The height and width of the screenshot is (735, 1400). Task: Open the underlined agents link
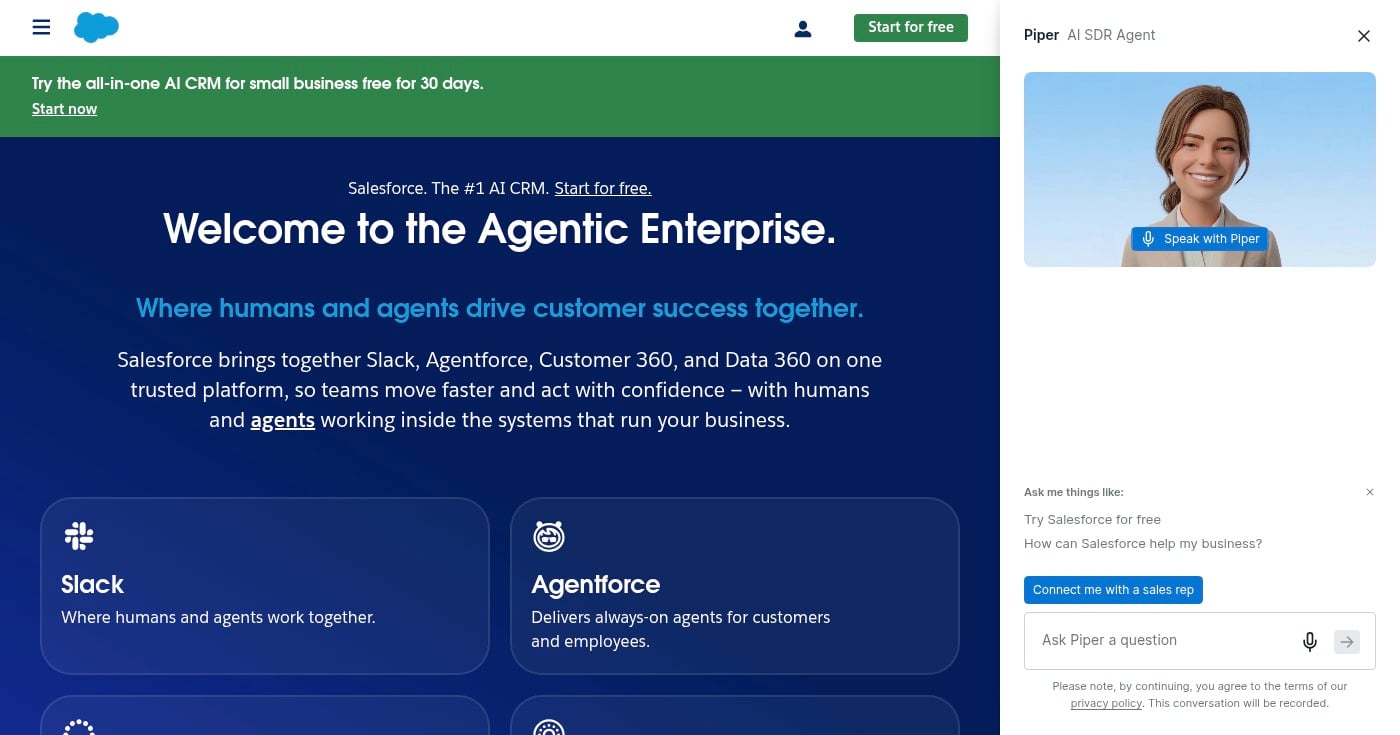283,420
